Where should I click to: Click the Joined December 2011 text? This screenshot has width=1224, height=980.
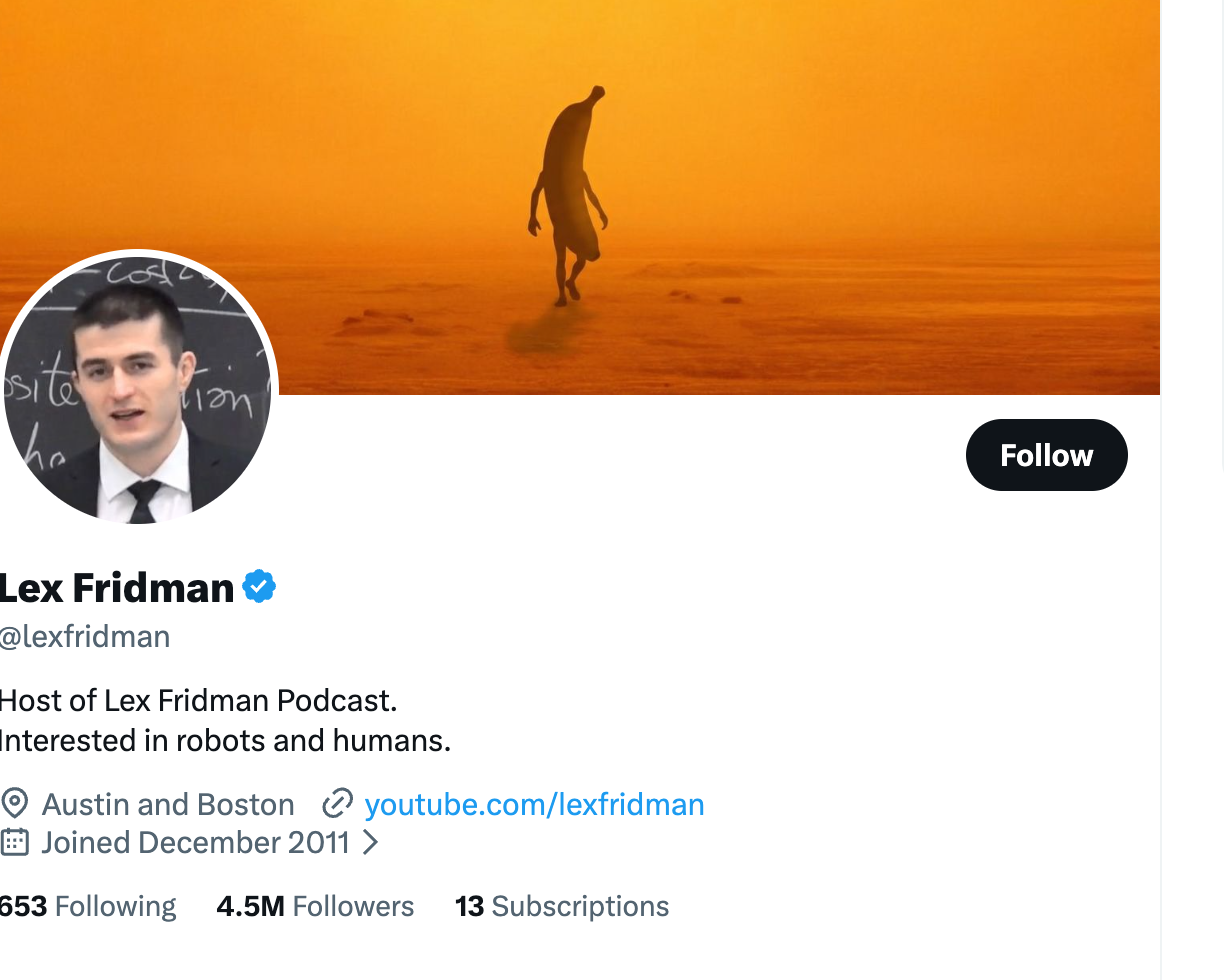(195, 842)
